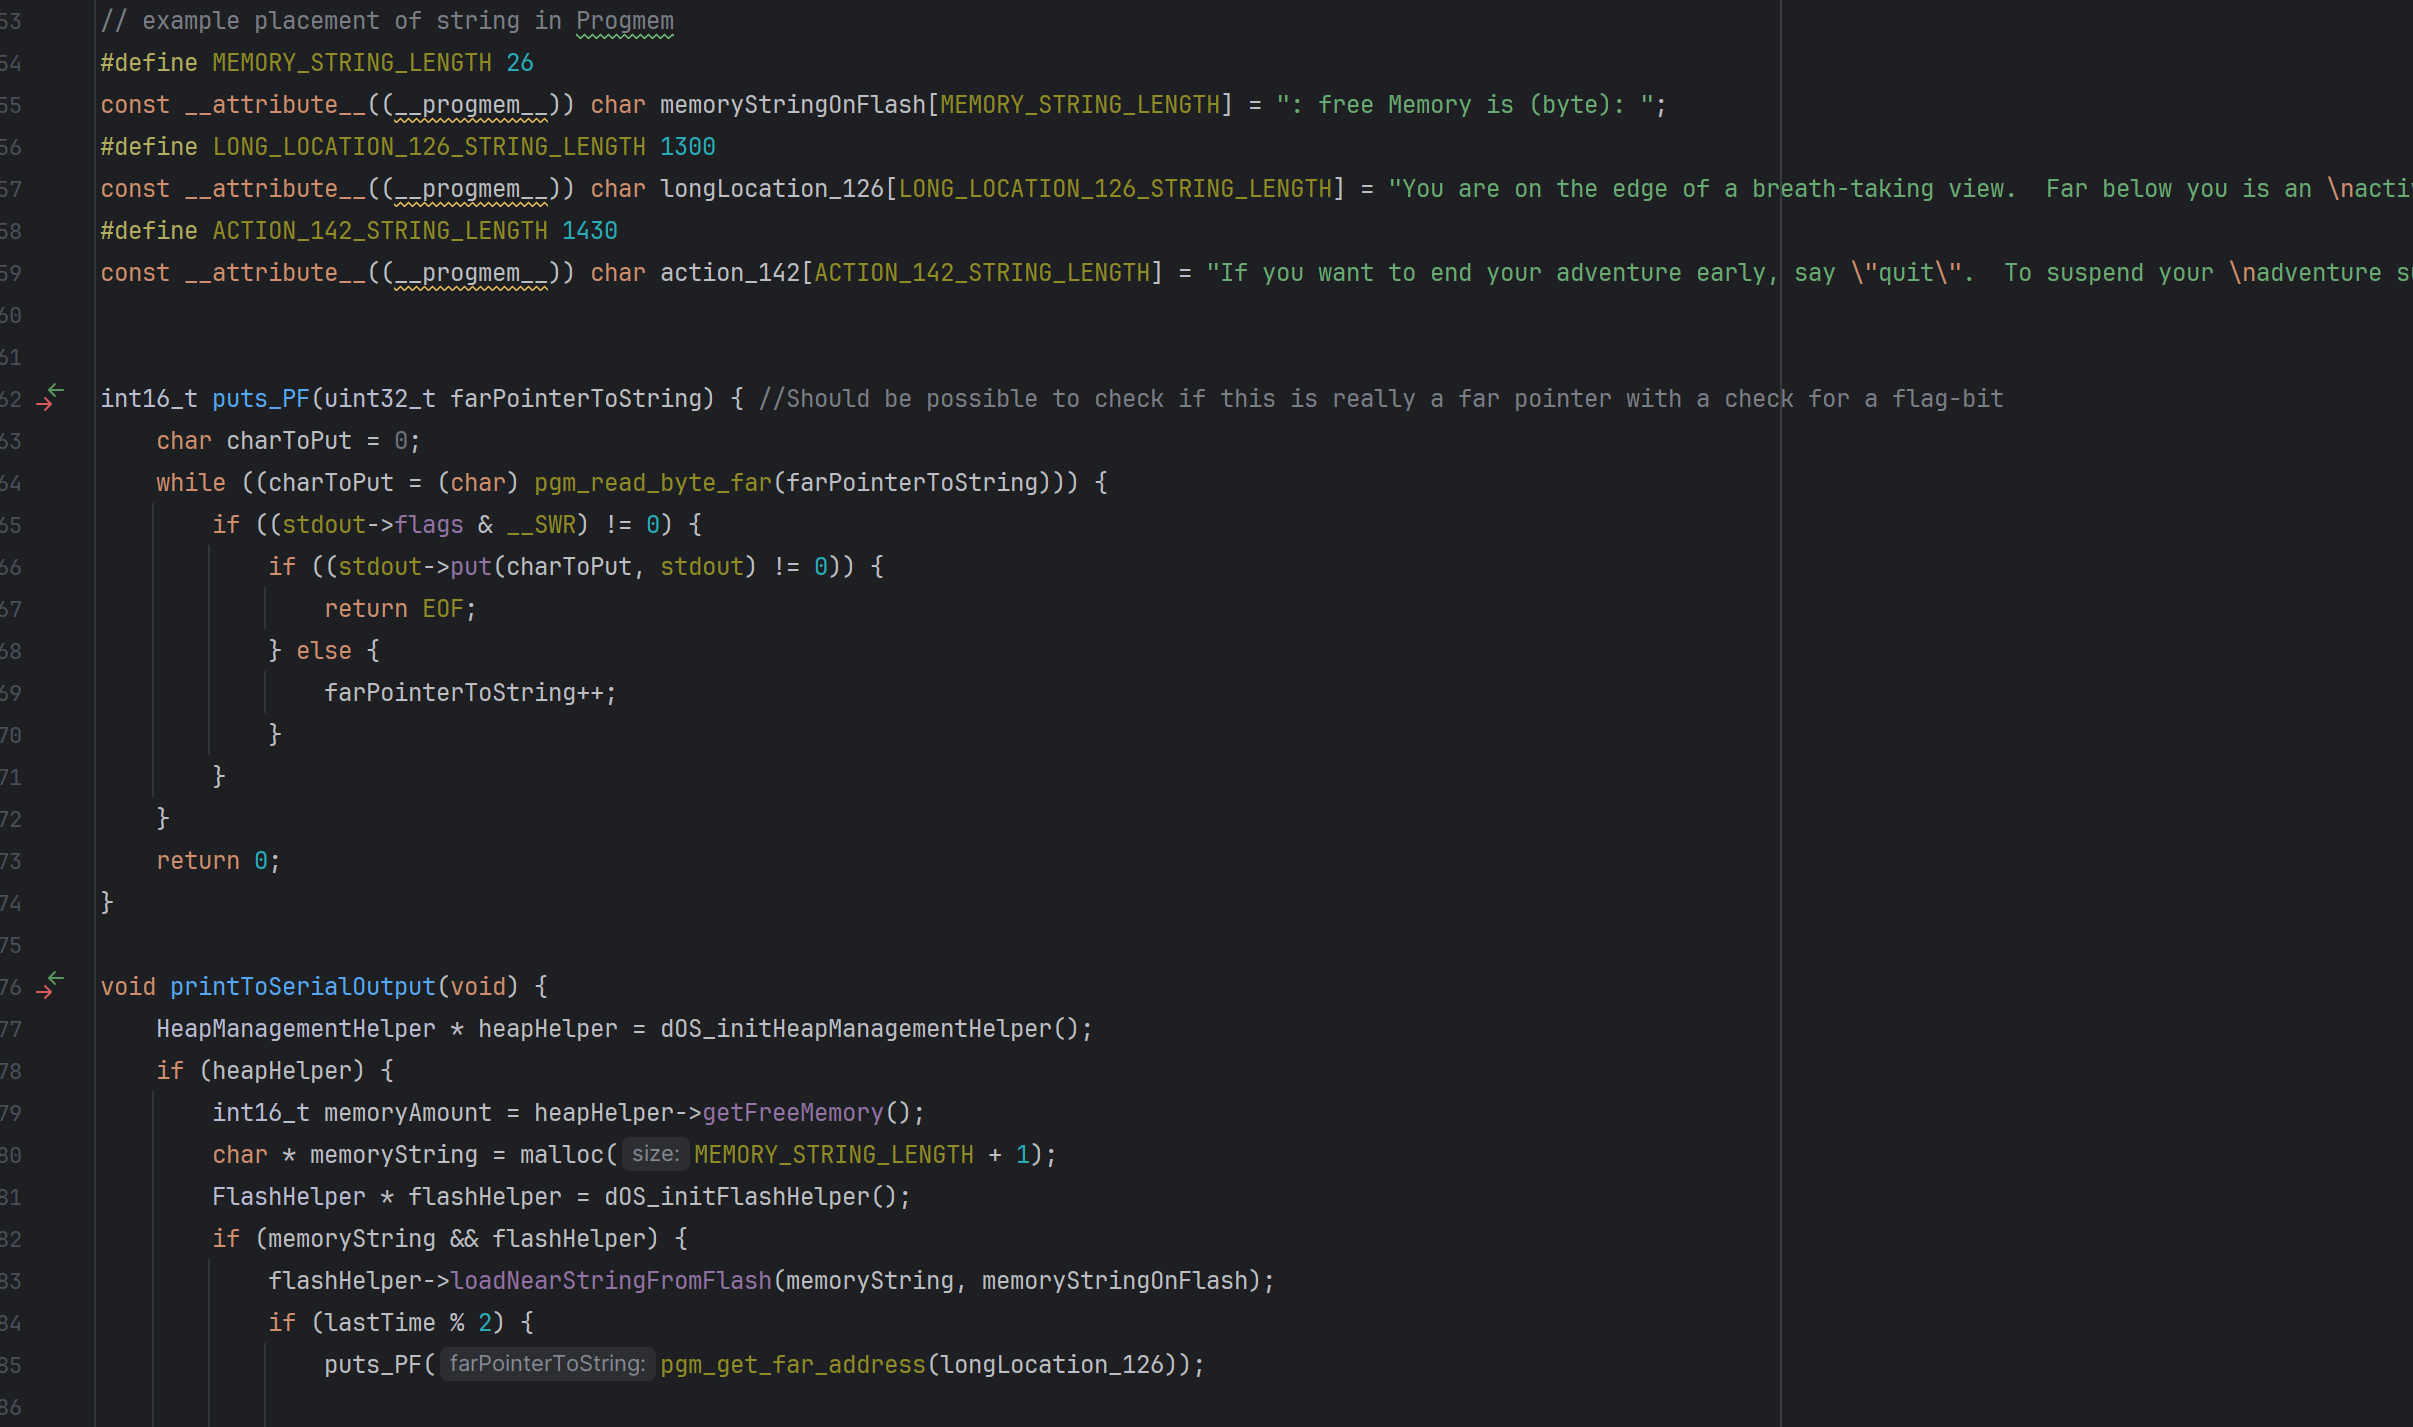Click the EOF return value

click(442, 608)
